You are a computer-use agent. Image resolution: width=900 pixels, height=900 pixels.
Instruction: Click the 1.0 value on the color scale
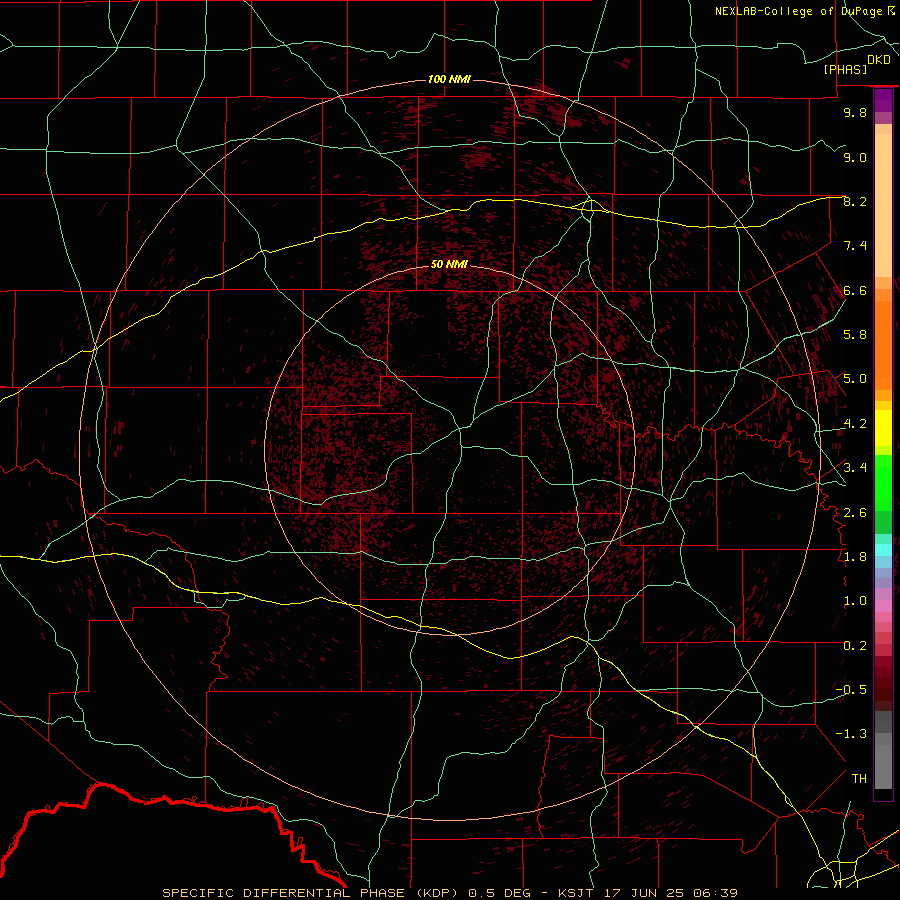(x=855, y=601)
